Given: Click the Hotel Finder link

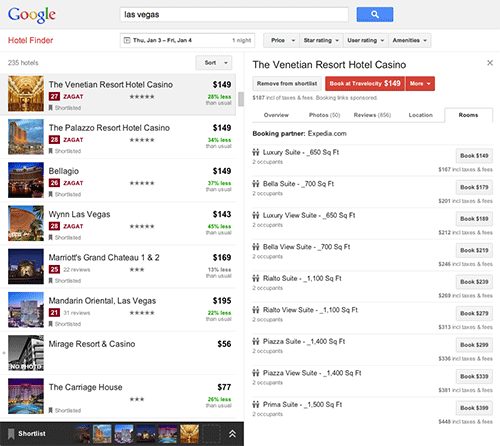Looking at the screenshot, I should point(30,40).
